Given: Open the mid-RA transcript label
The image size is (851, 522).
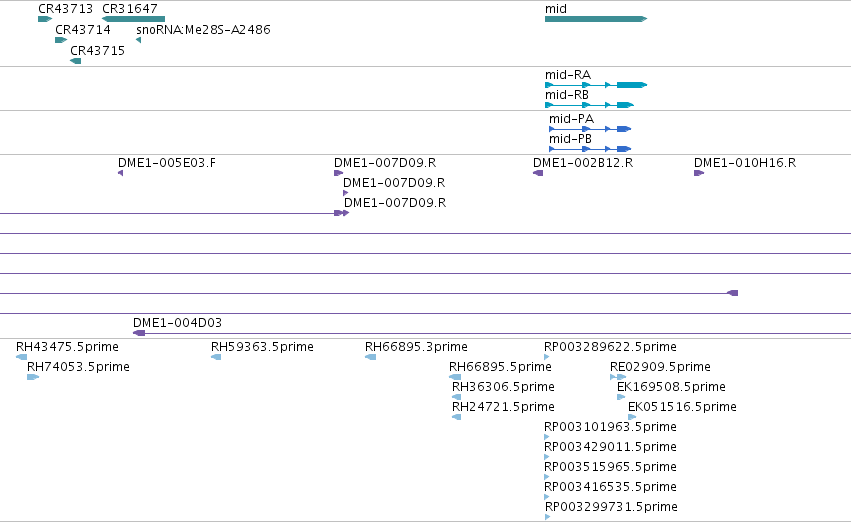Looking at the screenshot, I should pyautogui.click(x=568, y=74).
